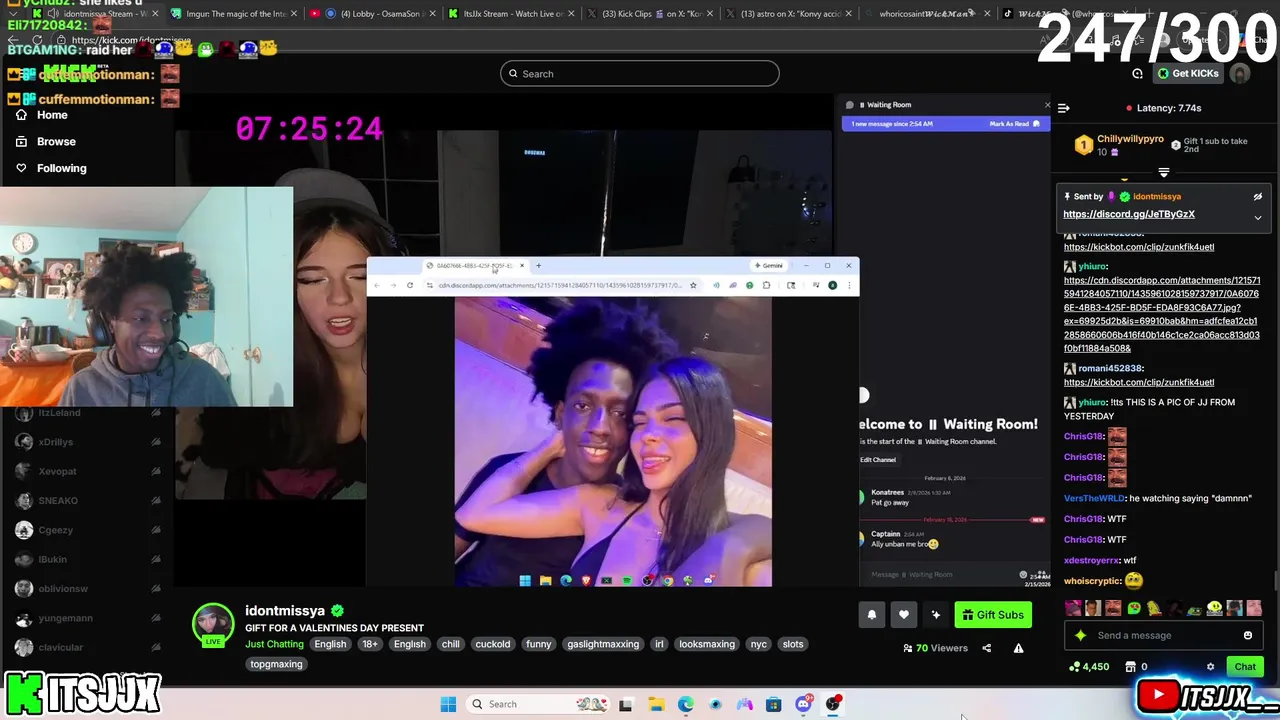Click the xdestroyerrx username in chat

coord(1092,560)
